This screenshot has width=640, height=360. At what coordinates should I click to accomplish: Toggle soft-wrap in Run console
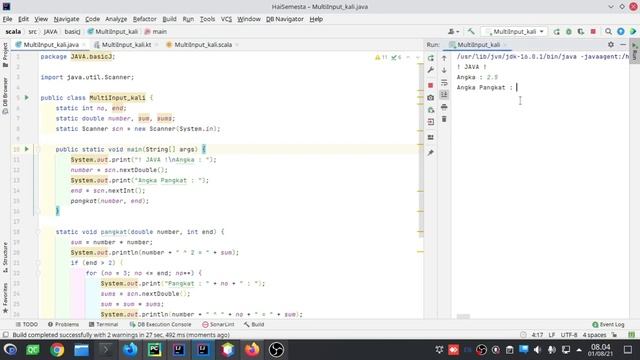444,82
